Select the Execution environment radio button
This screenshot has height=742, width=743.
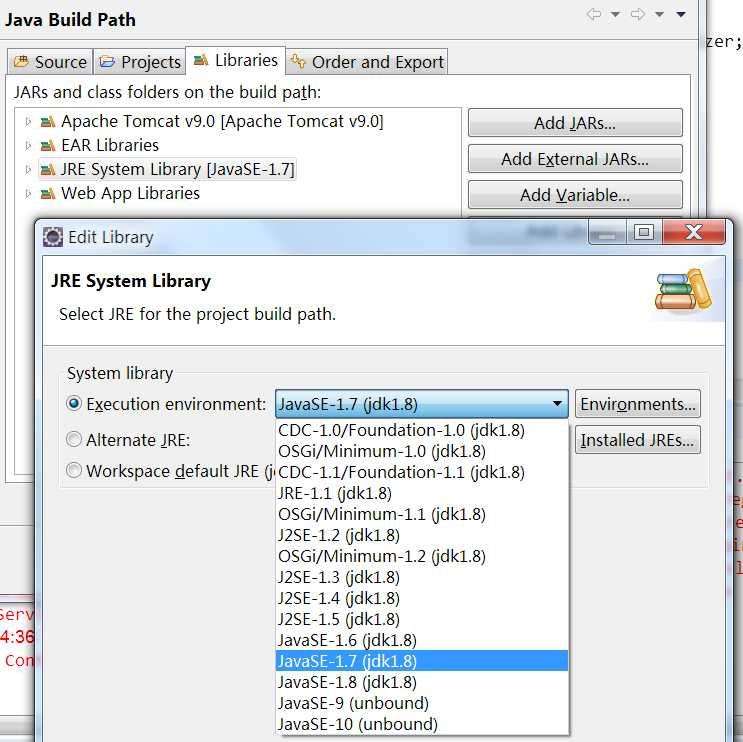(x=74, y=404)
